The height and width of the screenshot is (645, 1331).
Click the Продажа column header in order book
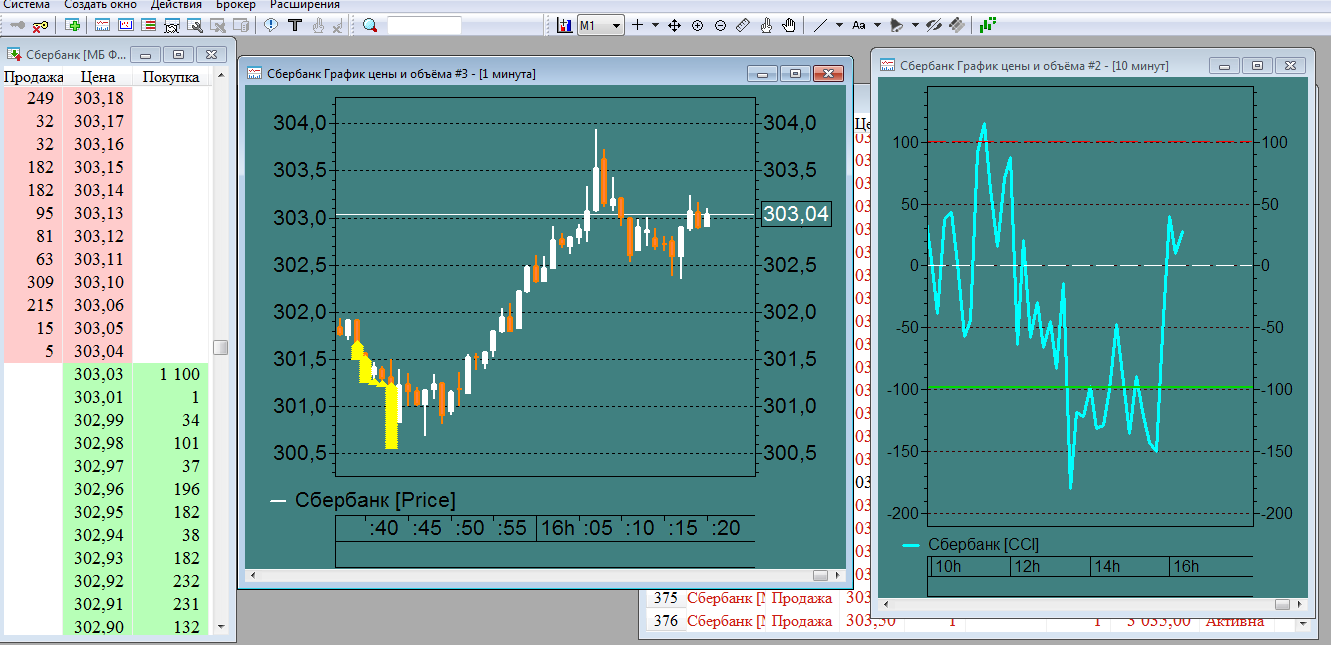[33, 77]
